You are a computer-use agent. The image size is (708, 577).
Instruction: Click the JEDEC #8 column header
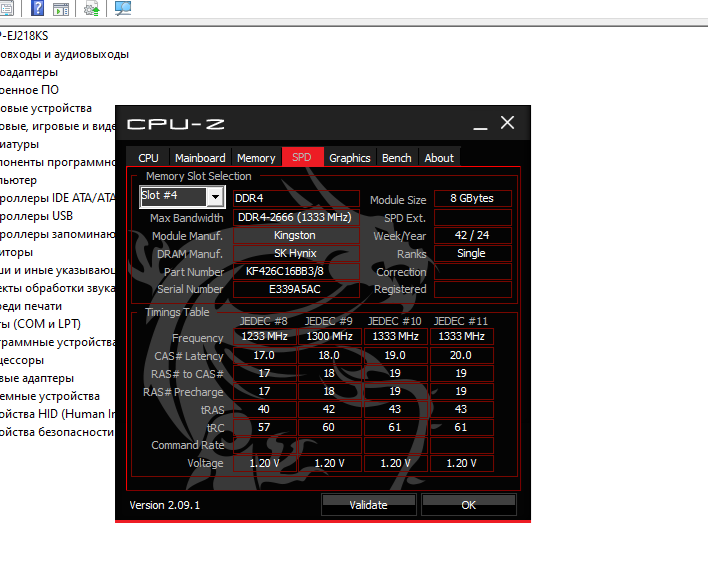tap(264, 321)
